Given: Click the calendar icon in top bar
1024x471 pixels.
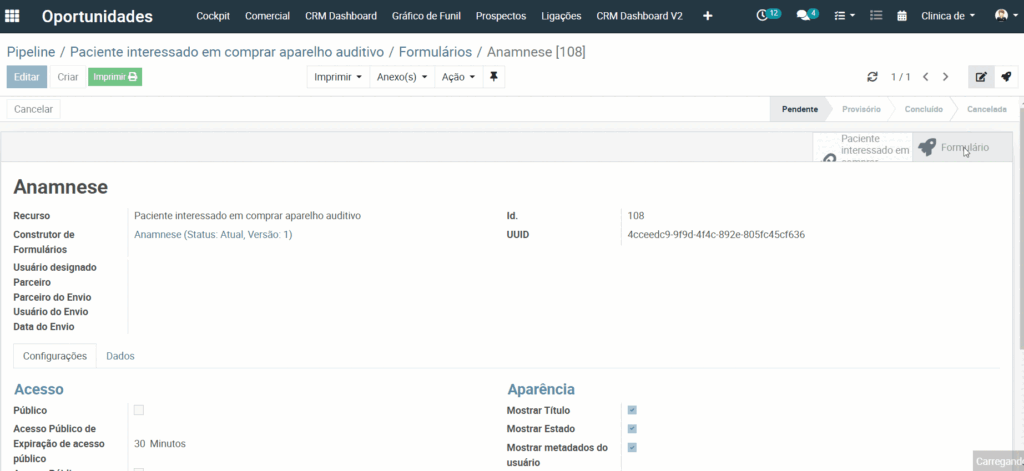Looking at the screenshot, I should [902, 16].
